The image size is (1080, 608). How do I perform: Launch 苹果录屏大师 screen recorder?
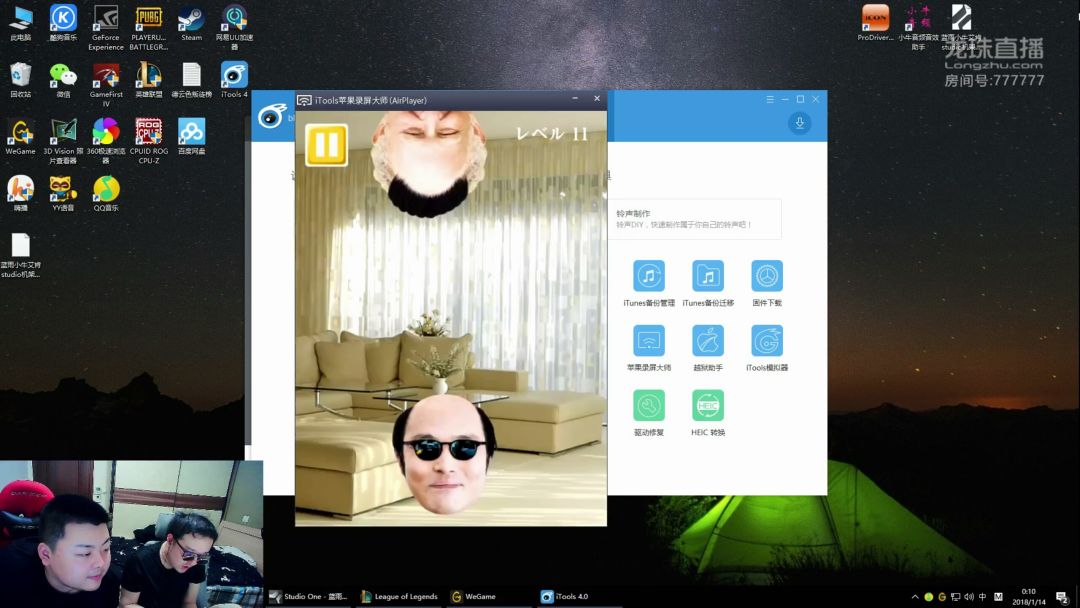(x=649, y=341)
